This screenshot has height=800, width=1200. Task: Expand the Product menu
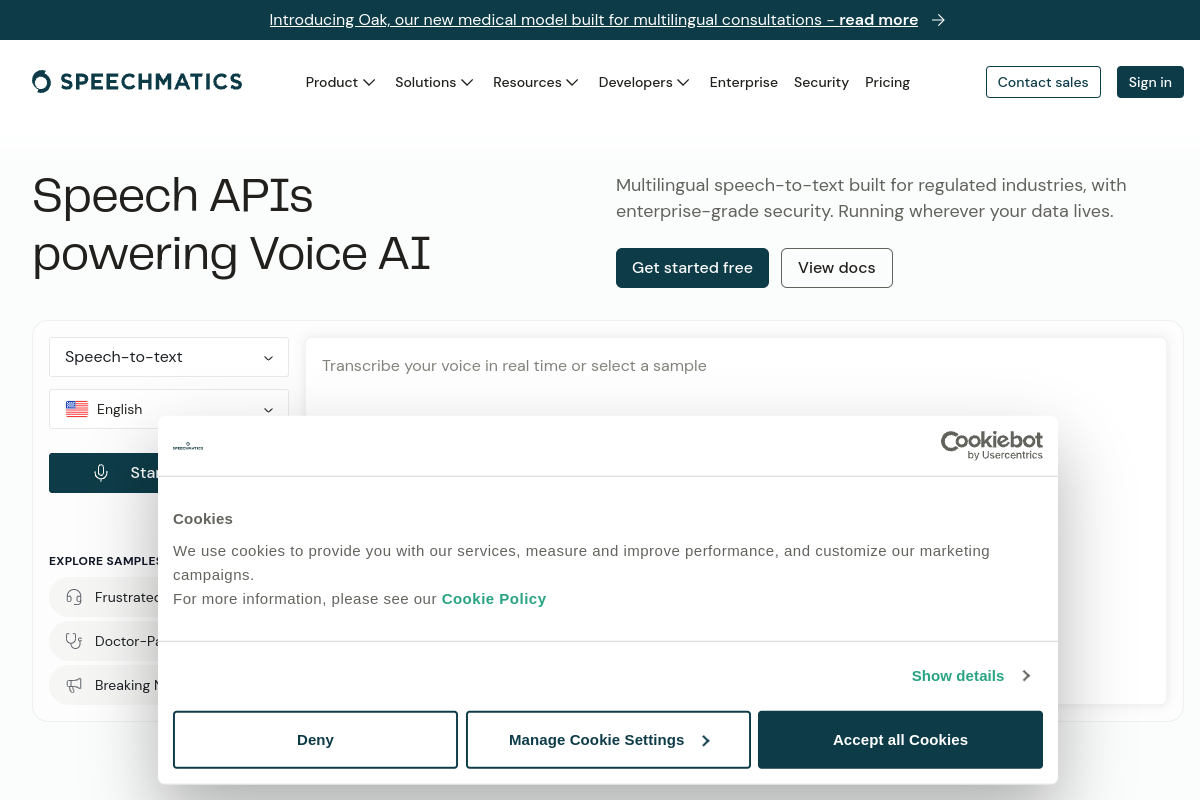340,82
